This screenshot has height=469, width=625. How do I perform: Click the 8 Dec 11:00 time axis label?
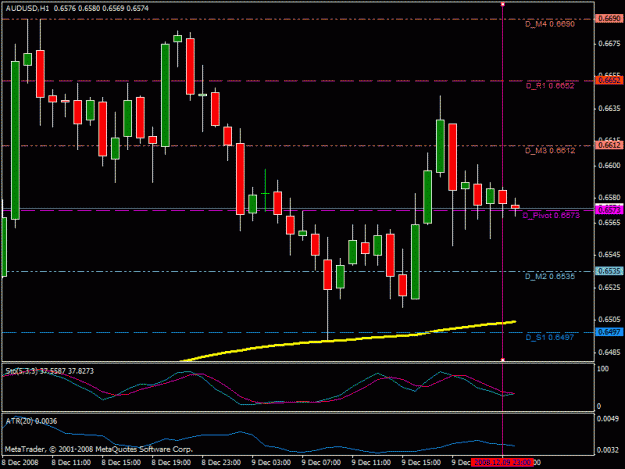pos(71,462)
